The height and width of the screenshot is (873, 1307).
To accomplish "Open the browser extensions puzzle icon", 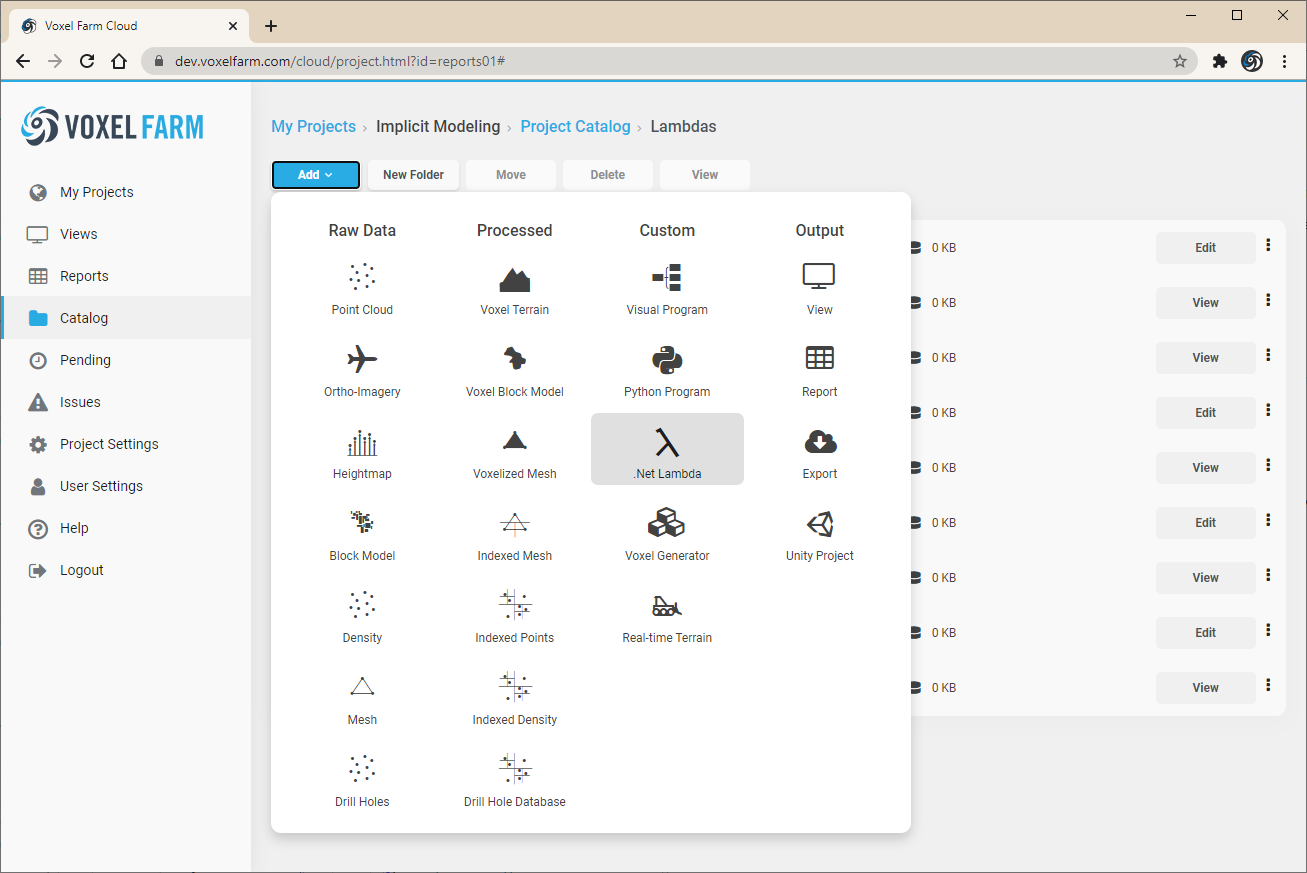I will point(1219,61).
